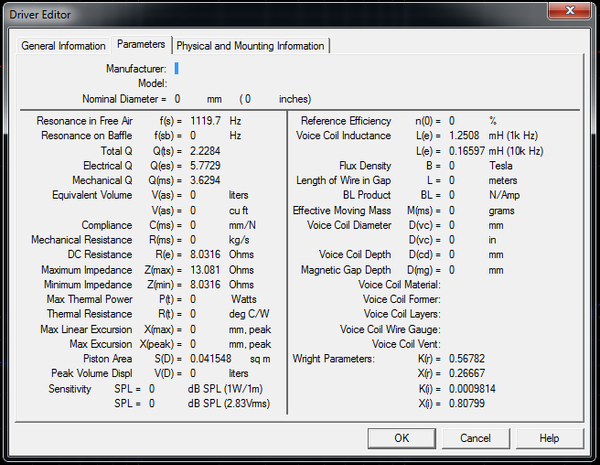Image resolution: width=600 pixels, height=465 pixels.
Task: Select the Parameters tab
Action: click(141, 44)
